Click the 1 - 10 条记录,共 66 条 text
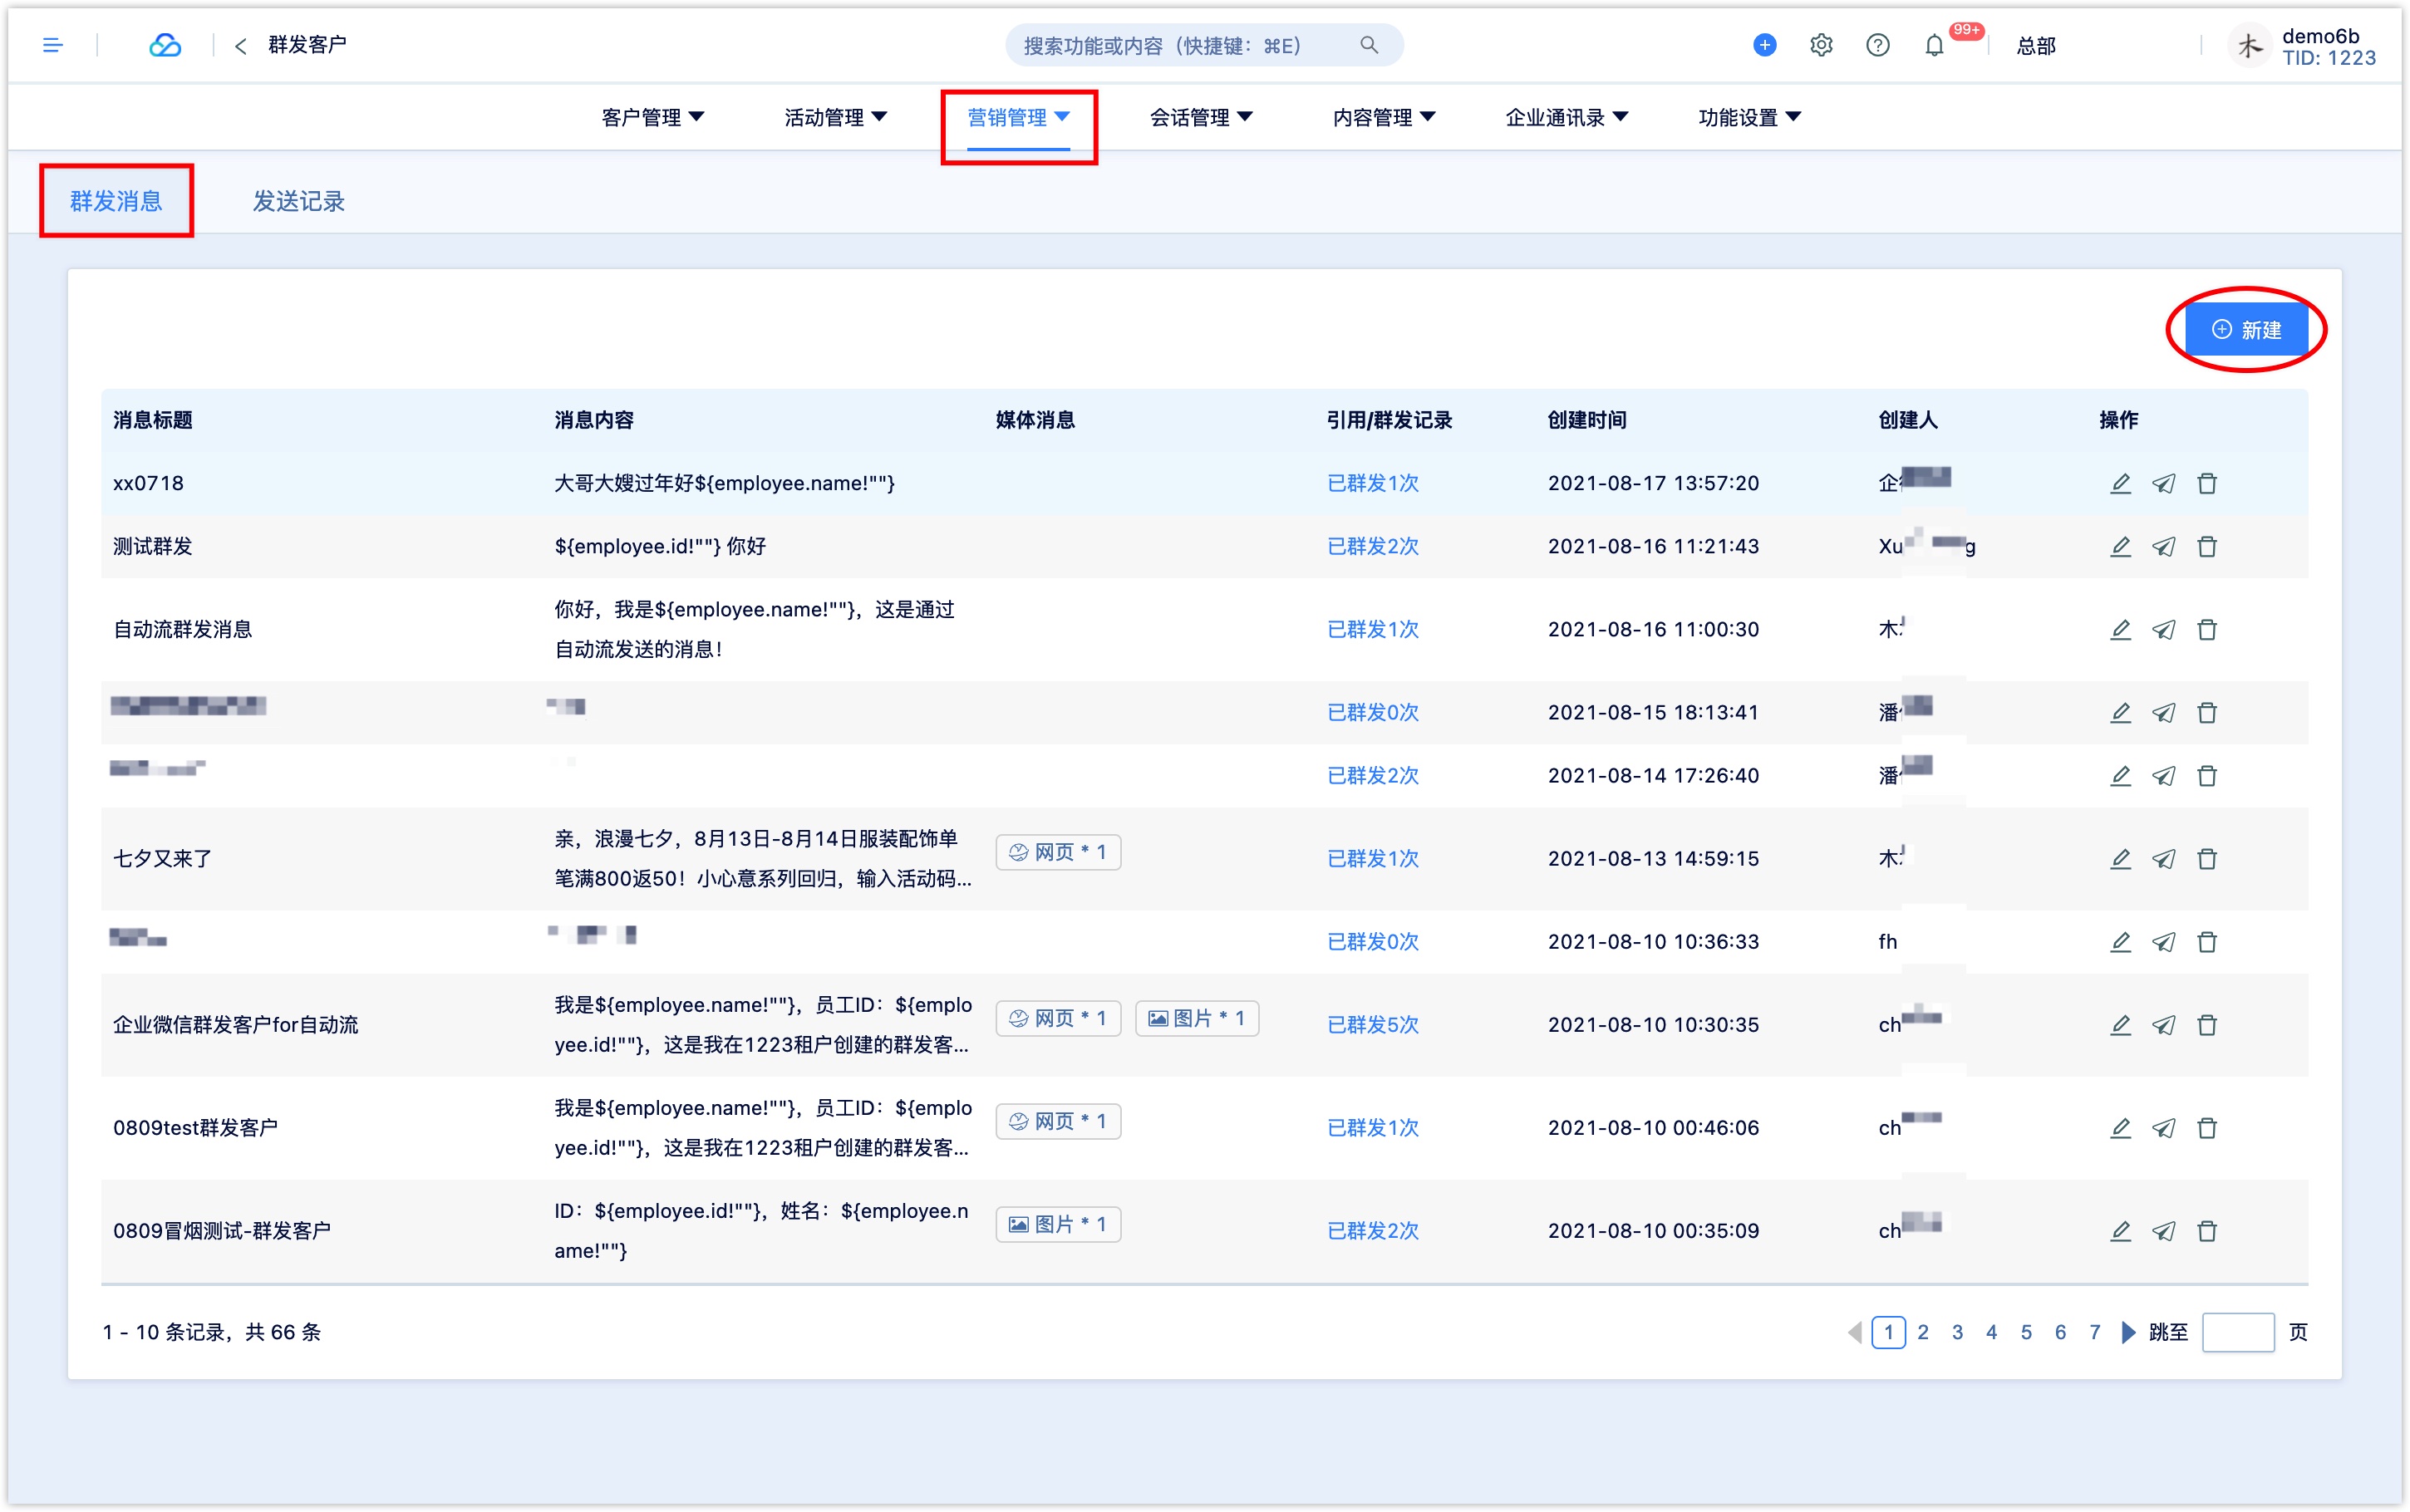2410x1512 pixels. (212, 1332)
